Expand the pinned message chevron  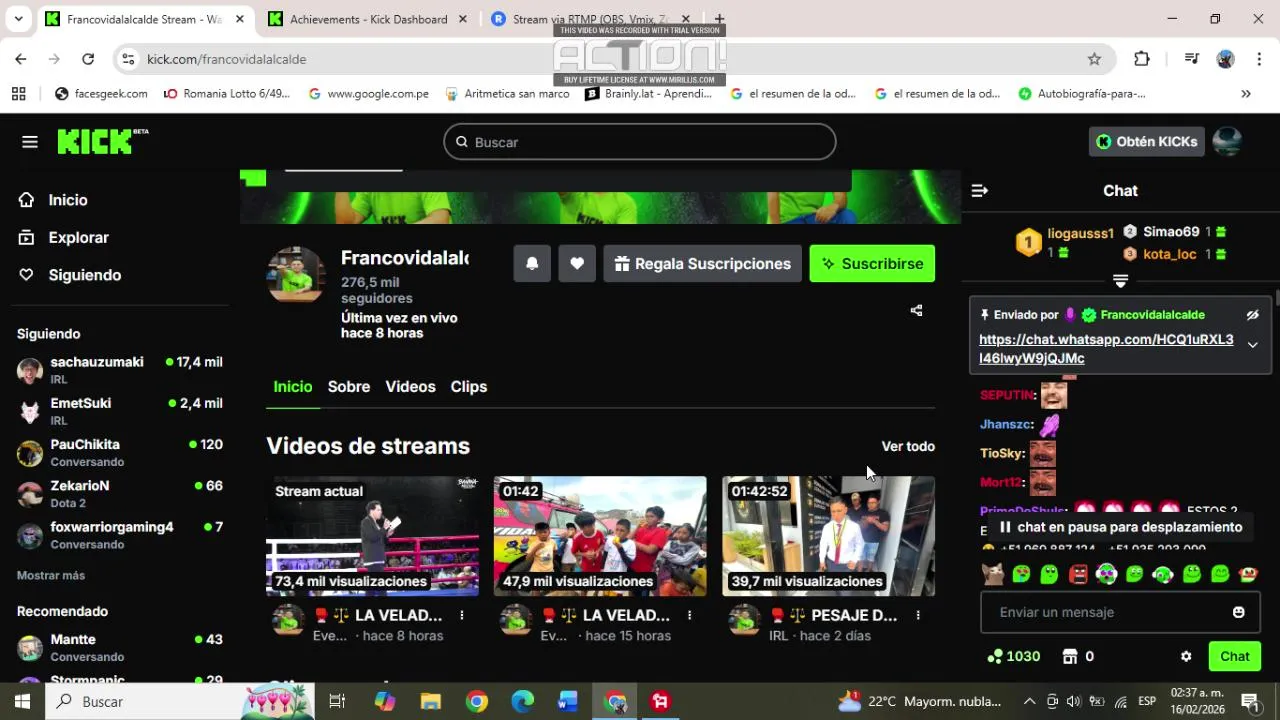[1252, 345]
